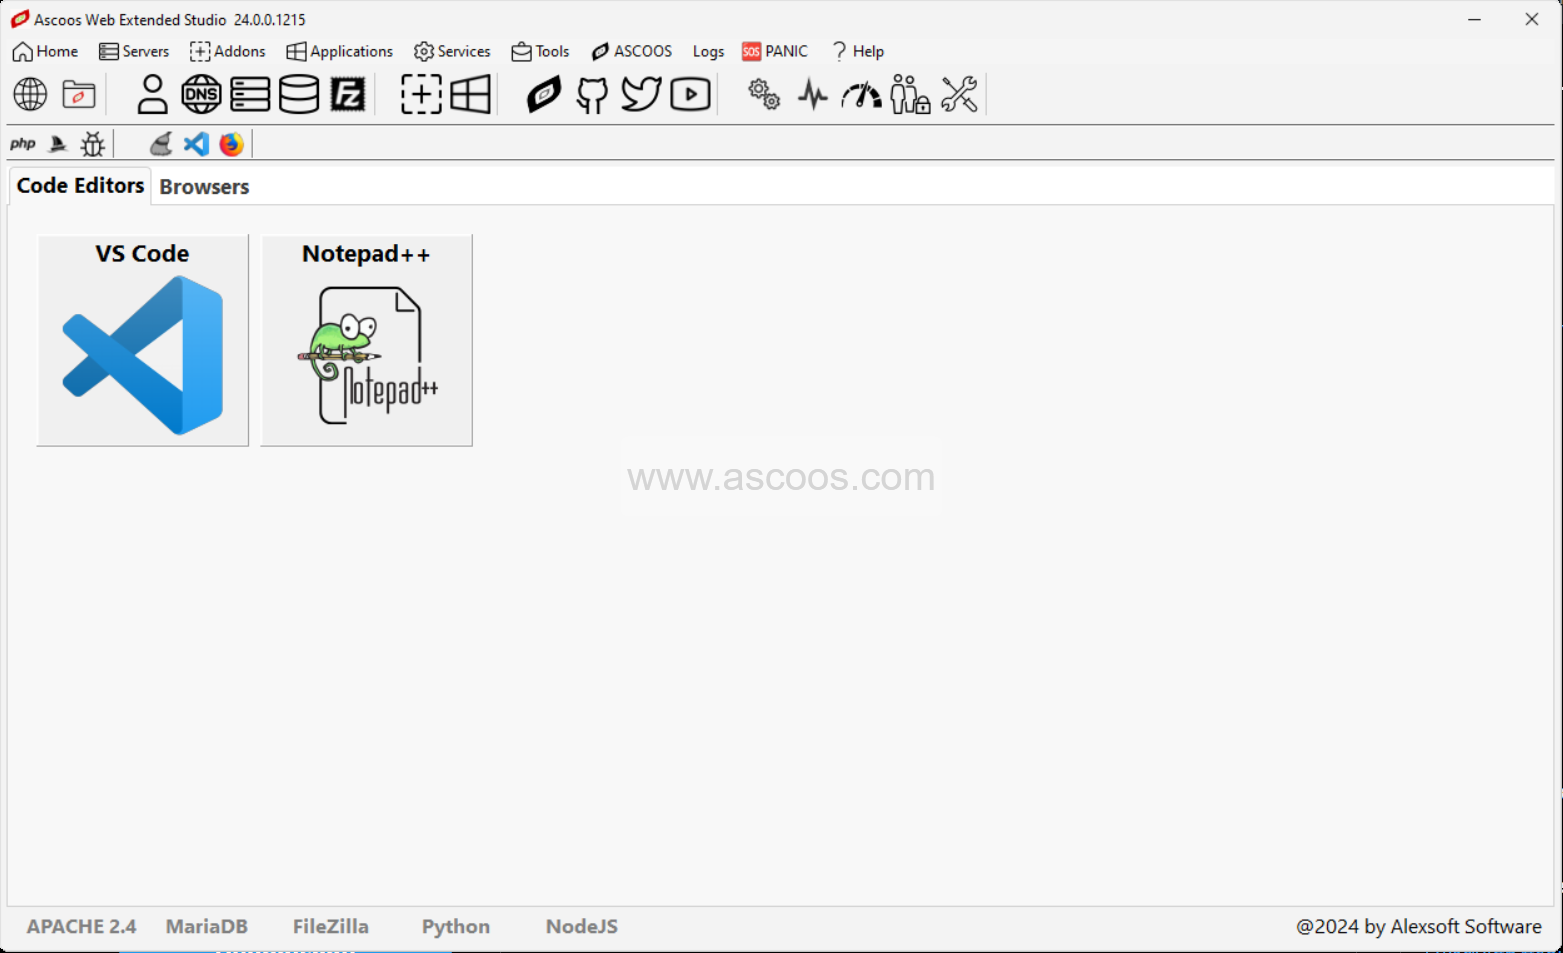Click the globe web icon in toolbar
1563x953 pixels.
(30, 94)
